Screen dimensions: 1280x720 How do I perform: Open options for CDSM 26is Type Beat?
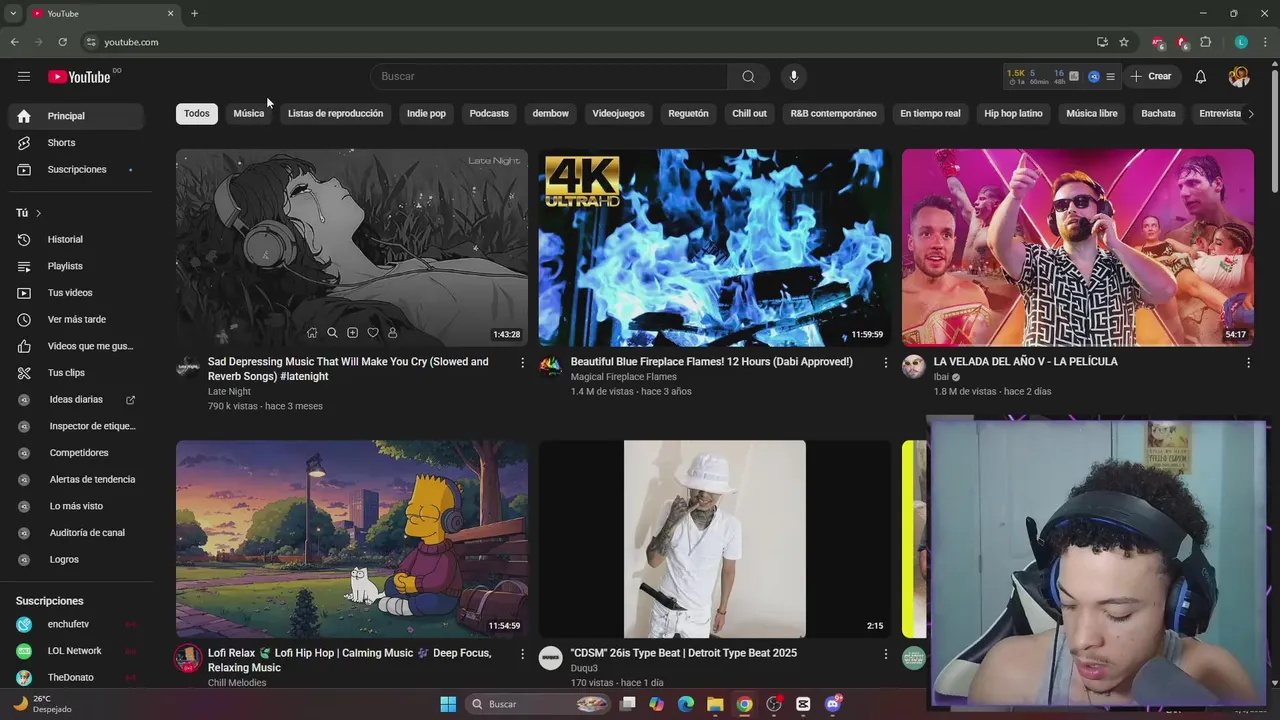(x=885, y=654)
